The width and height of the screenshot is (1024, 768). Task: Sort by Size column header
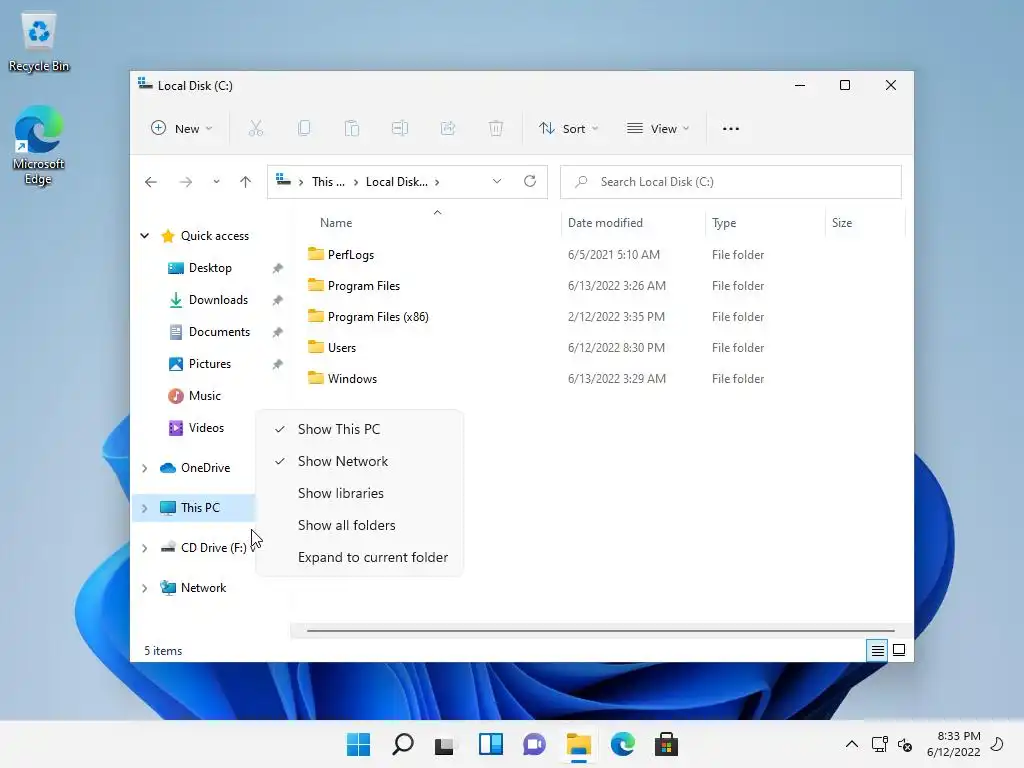(842, 223)
